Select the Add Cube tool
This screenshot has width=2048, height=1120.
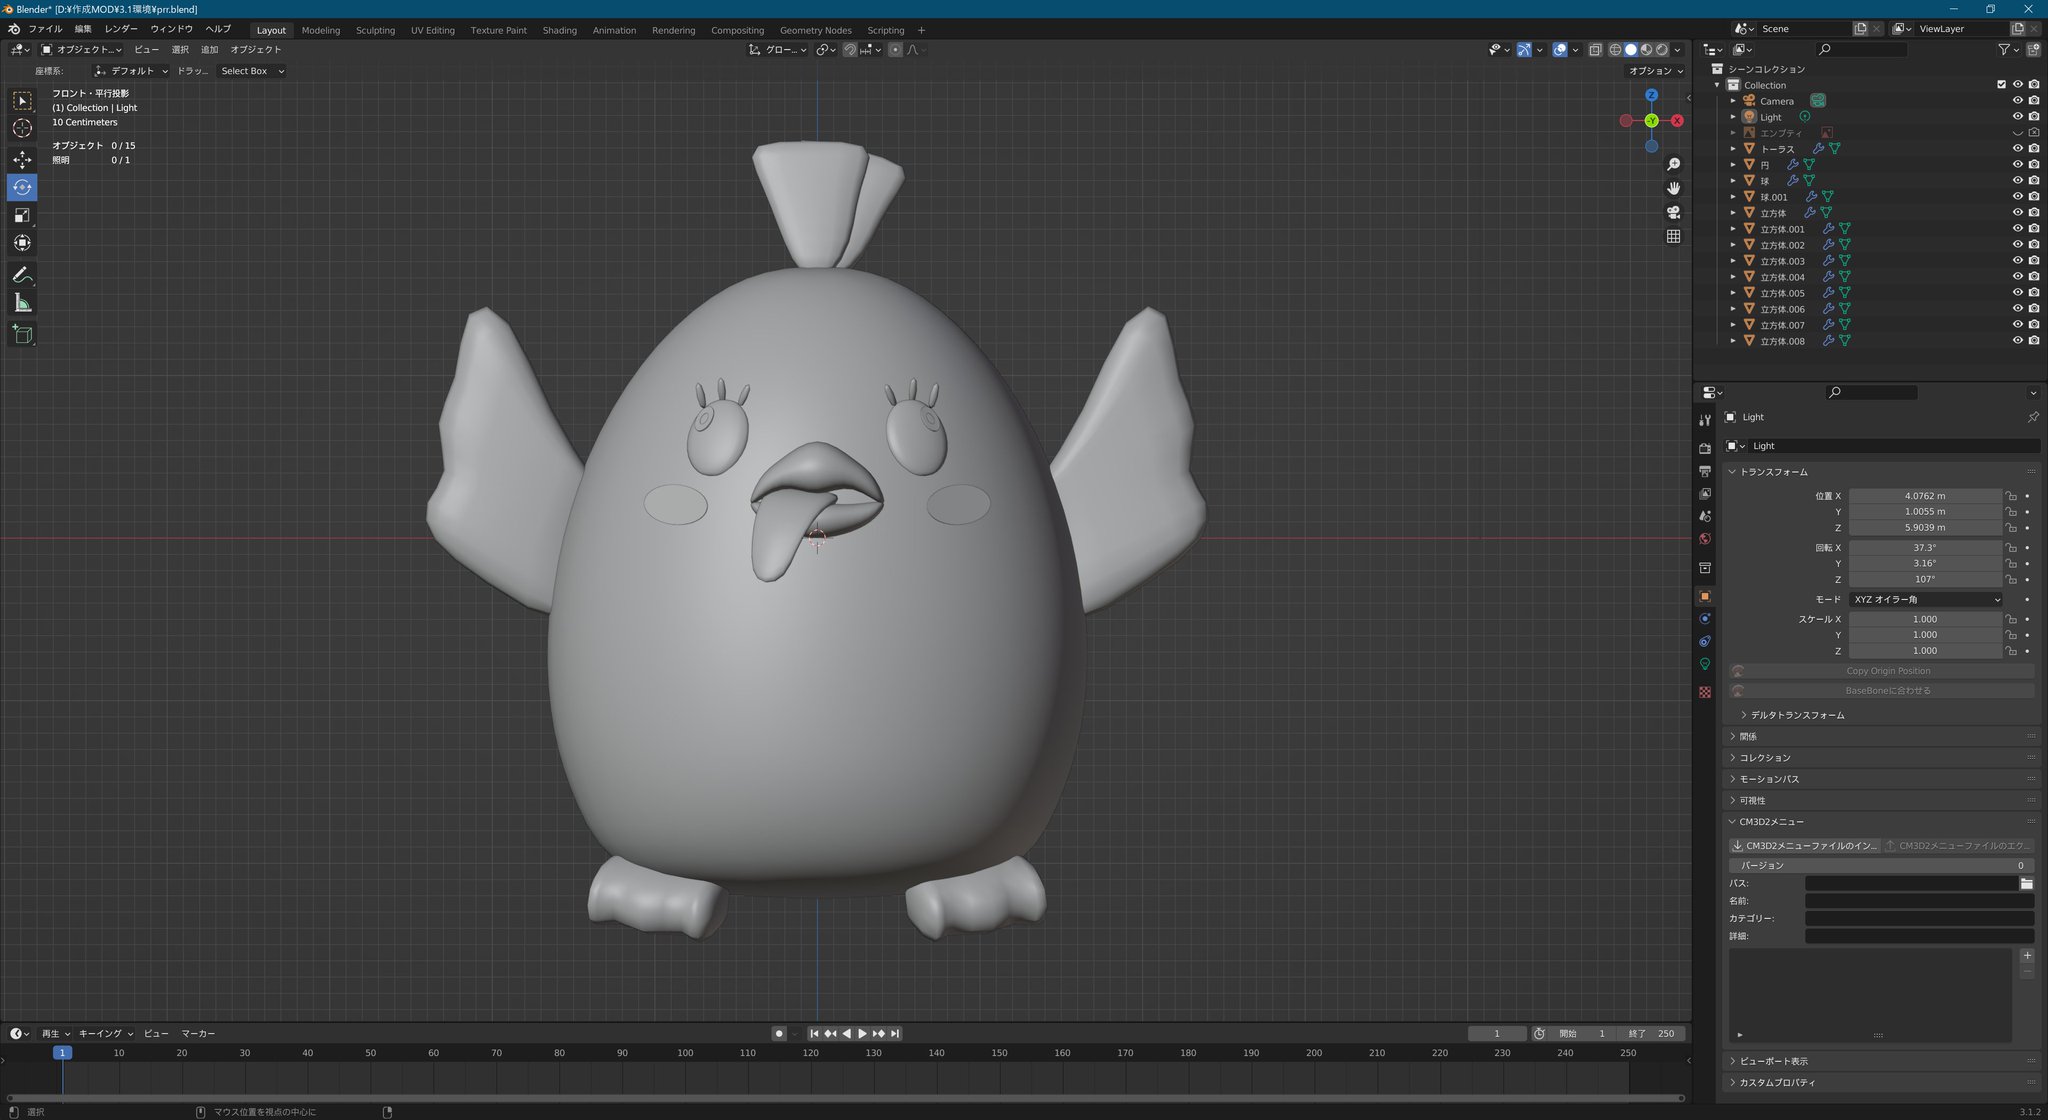click(22, 335)
